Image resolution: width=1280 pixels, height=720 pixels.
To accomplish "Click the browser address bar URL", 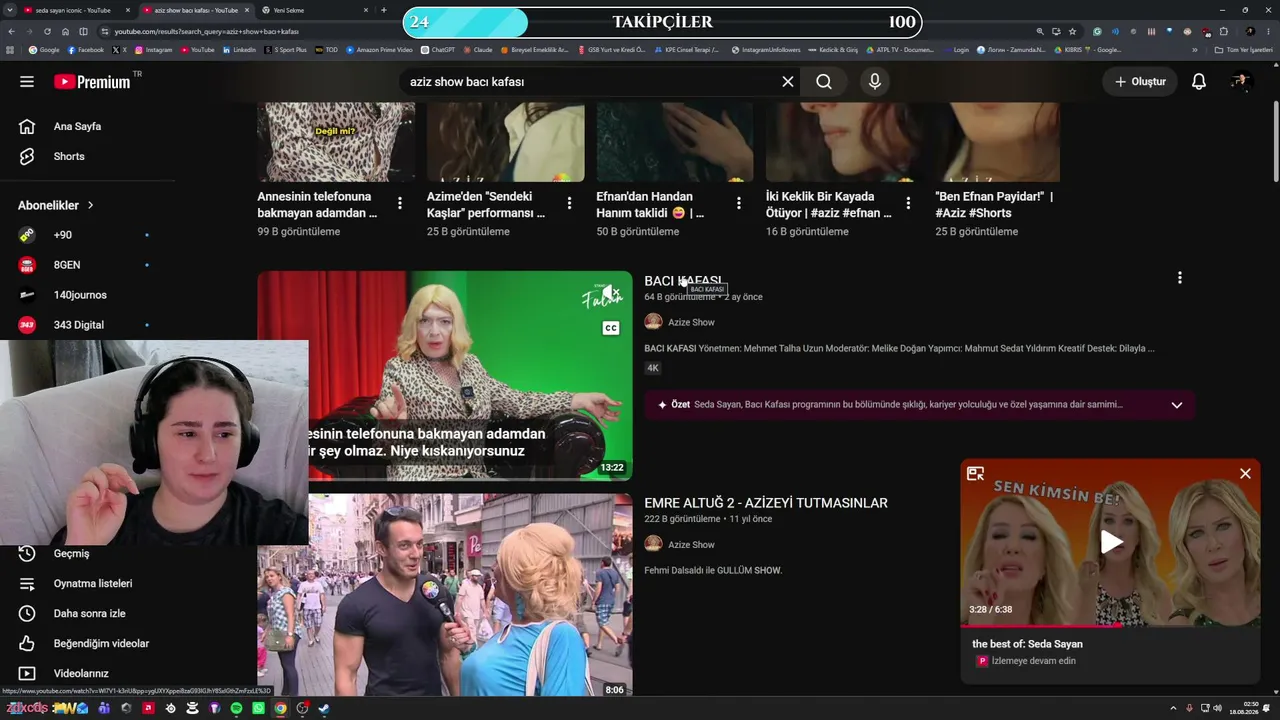I will (207, 32).
